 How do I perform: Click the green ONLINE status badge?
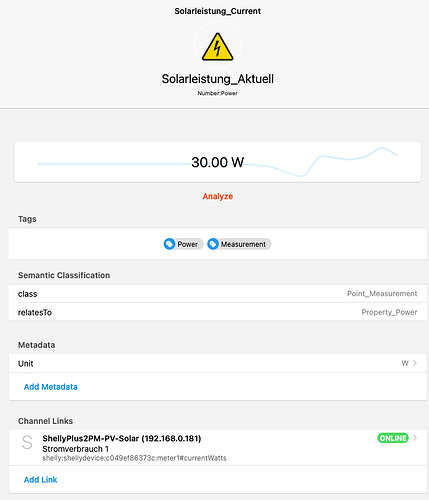point(393,438)
